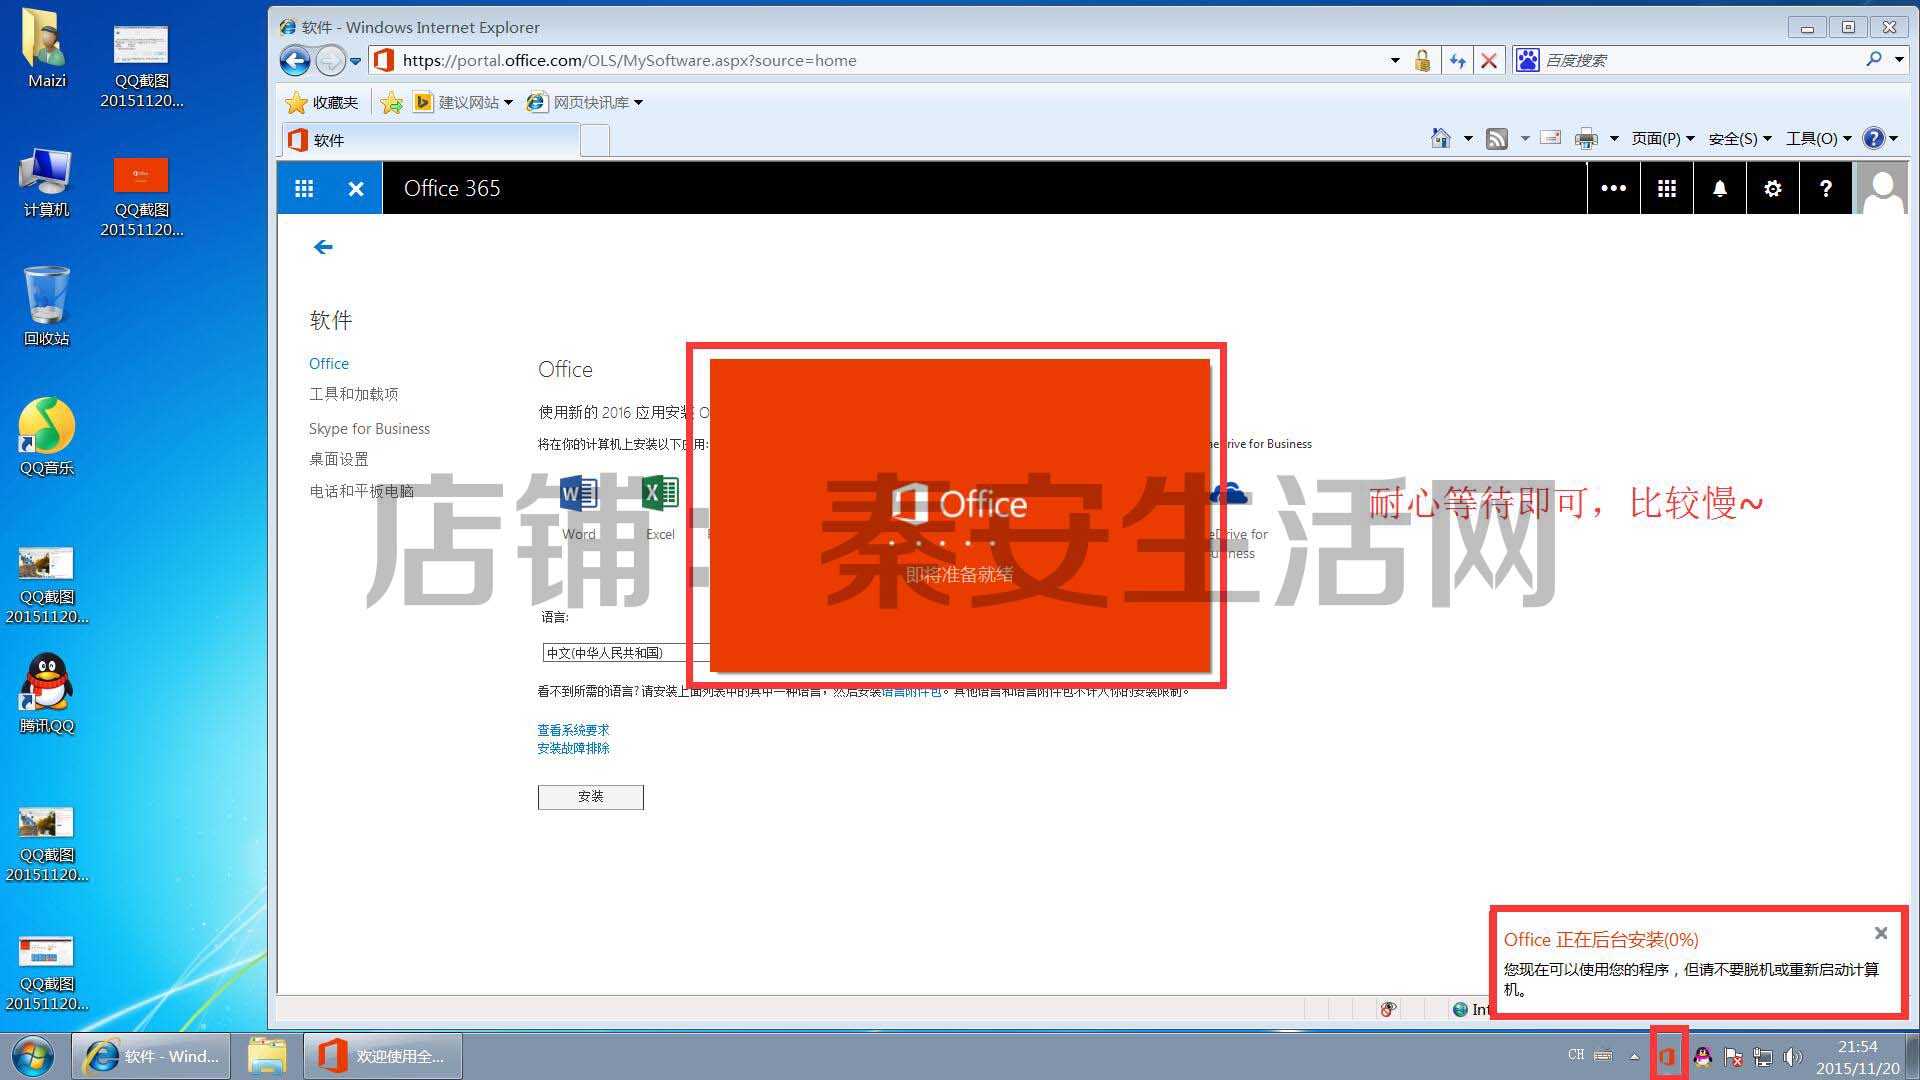Expand the print options dropdown arrow
The height and width of the screenshot is (1080, 1920).
pyautogui.click(x=1614, y=139)
